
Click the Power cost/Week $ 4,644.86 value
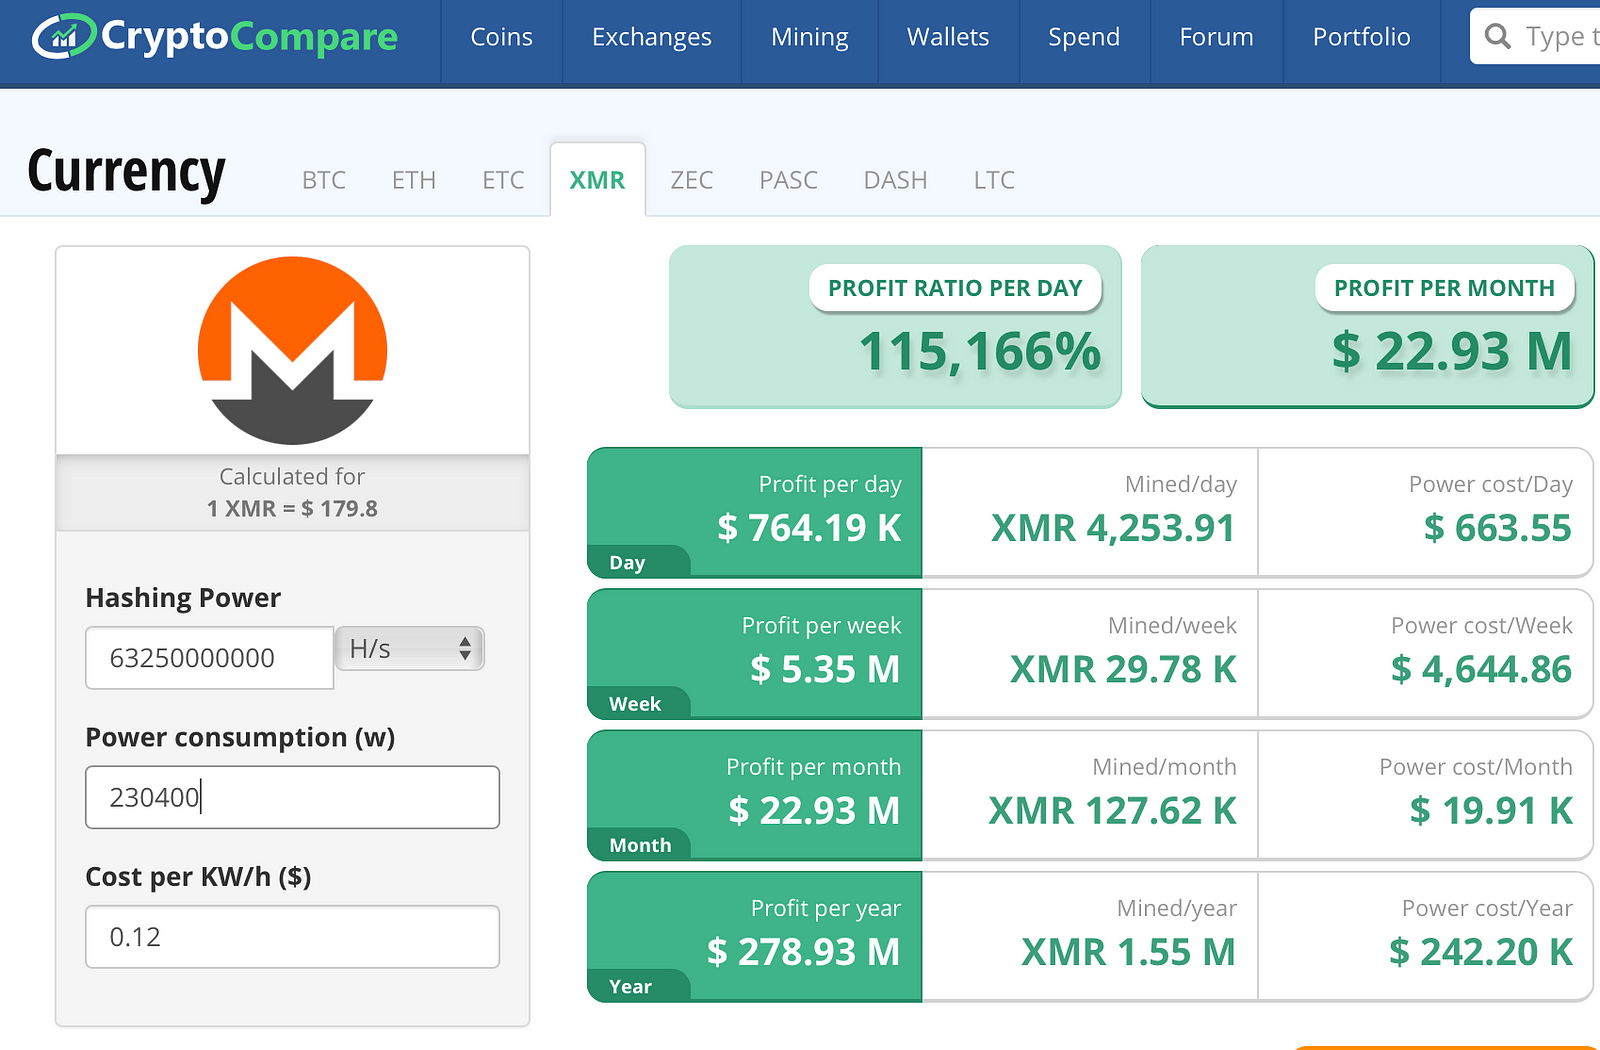coord(1481,669)
